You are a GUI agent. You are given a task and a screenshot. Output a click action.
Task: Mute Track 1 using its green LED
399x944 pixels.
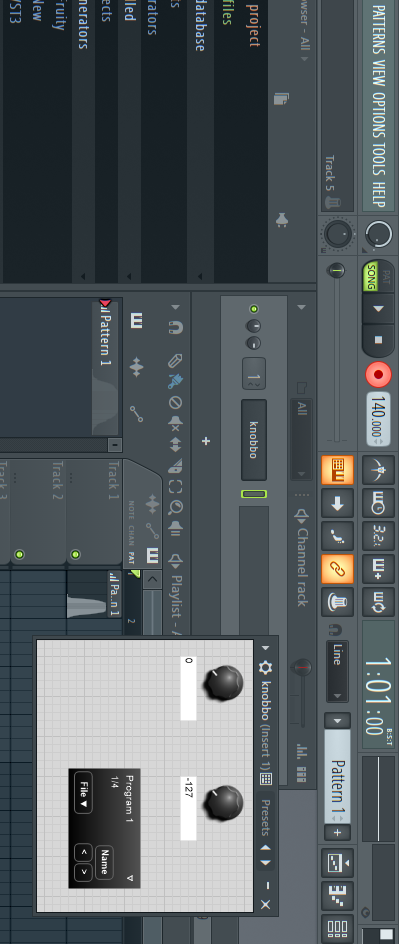[76, 554]
